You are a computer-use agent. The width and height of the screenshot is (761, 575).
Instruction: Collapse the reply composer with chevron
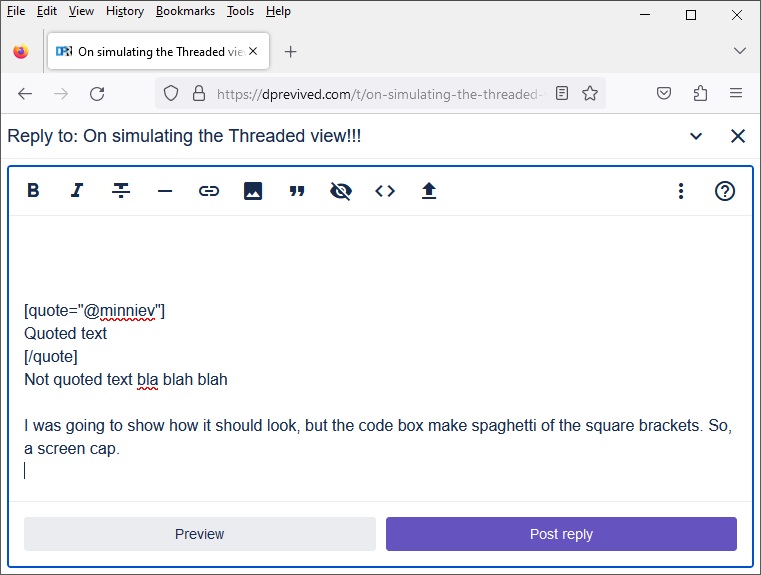pos(696,136)
